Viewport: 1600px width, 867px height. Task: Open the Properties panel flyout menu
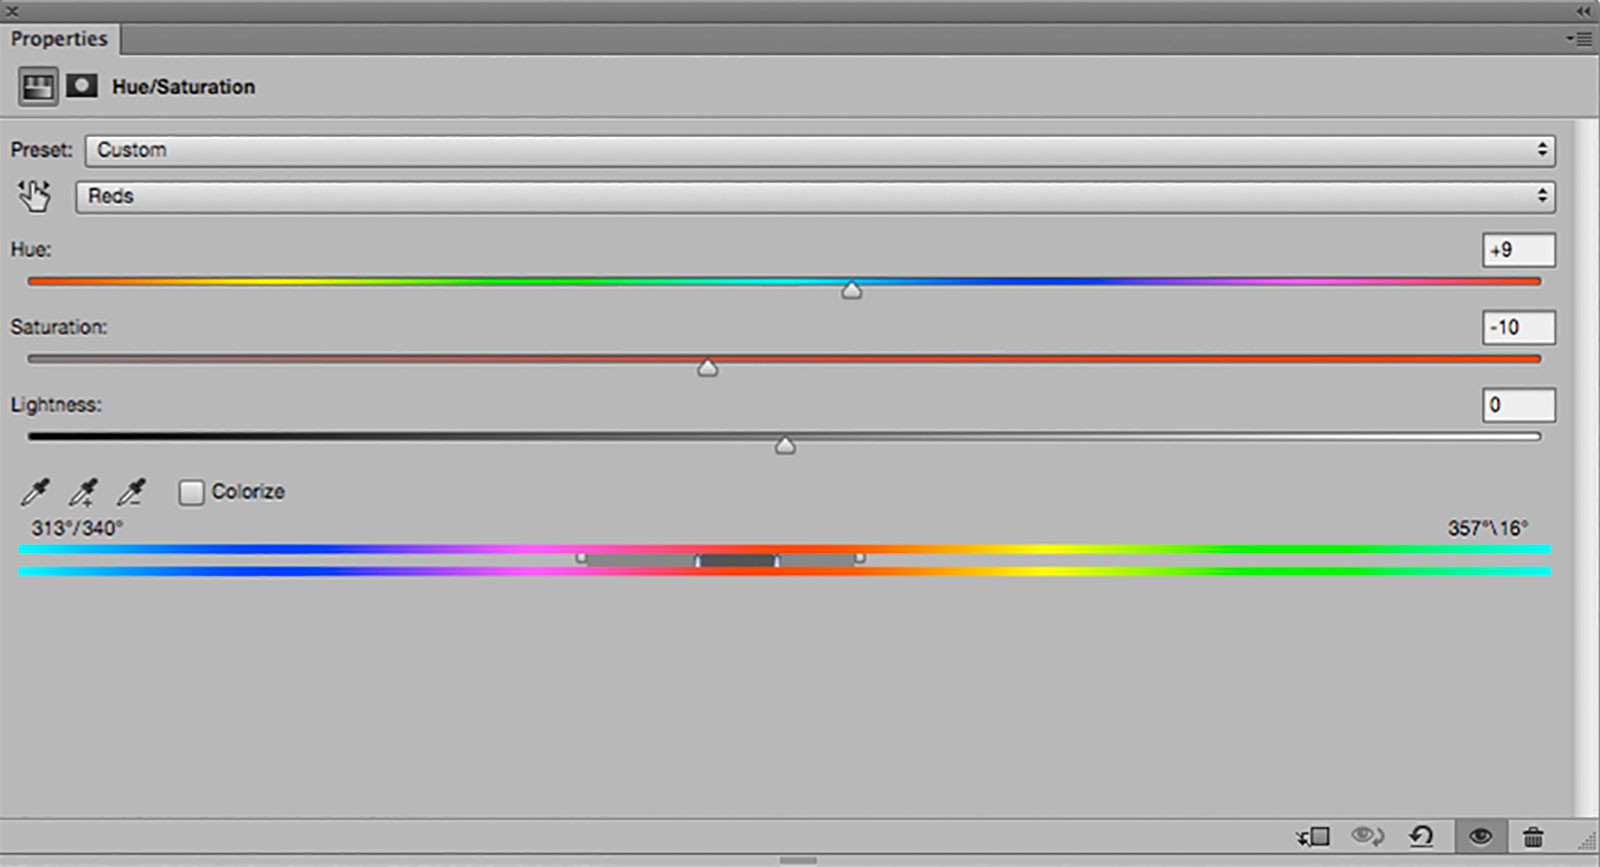1579,39
